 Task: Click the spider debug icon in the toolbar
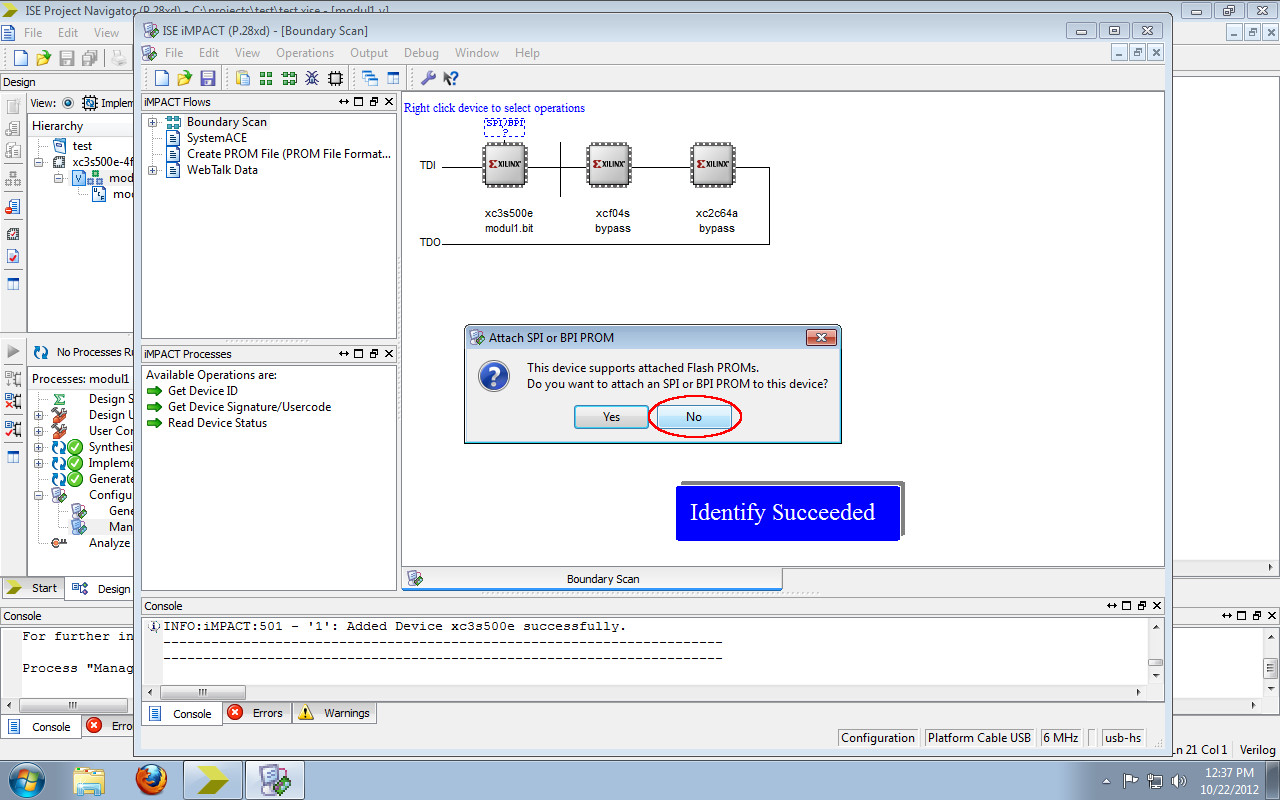coord(311,78)
